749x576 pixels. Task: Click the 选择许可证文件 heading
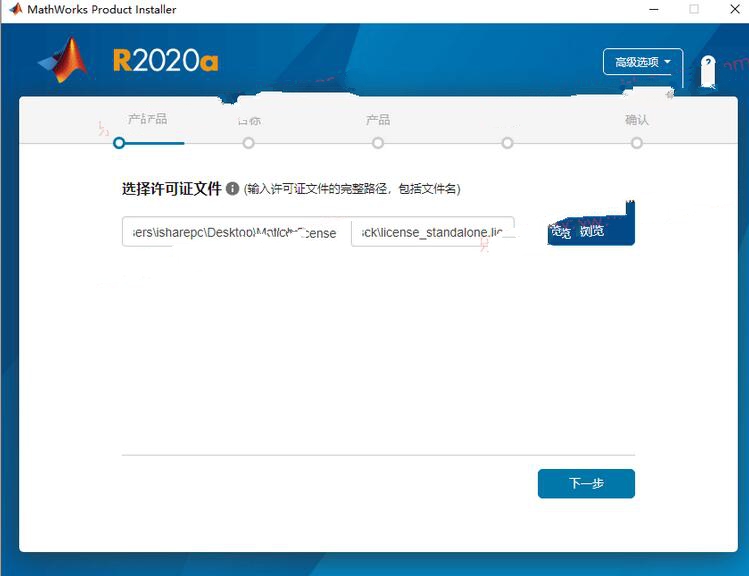click(x=171, y=189)
